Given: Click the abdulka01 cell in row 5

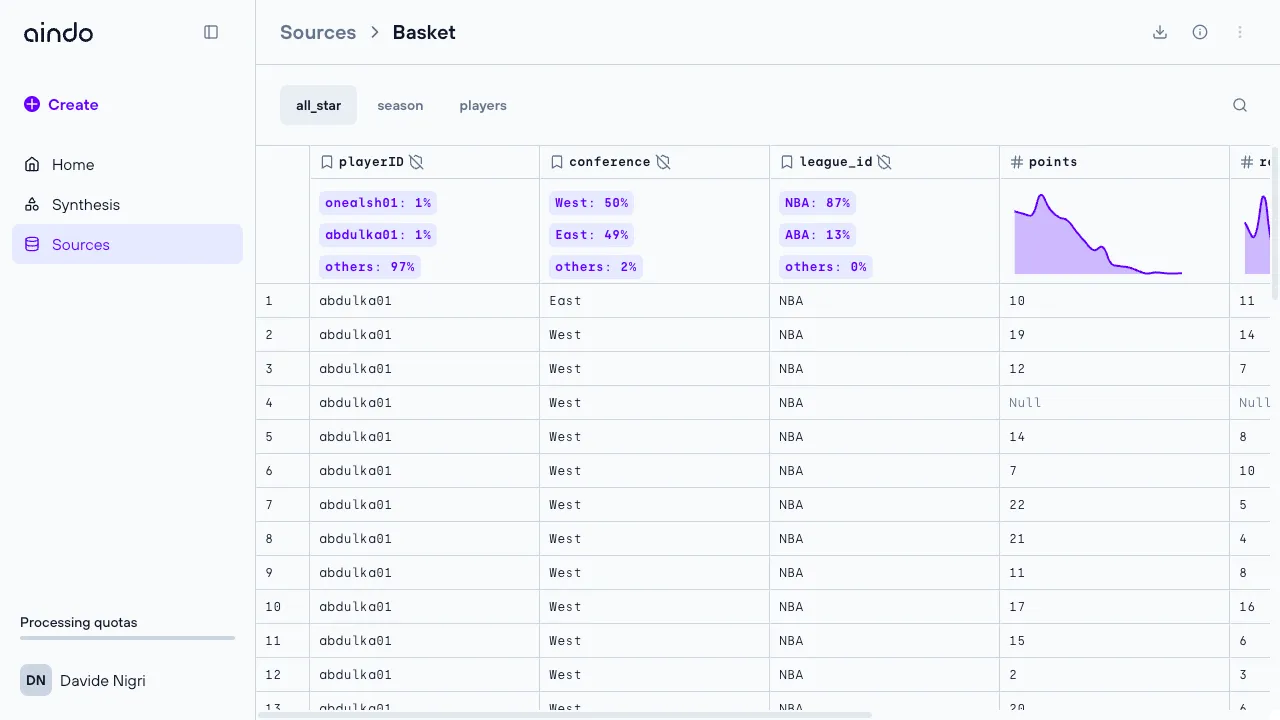Looking at the screenshot, I should tap(425, 437).
